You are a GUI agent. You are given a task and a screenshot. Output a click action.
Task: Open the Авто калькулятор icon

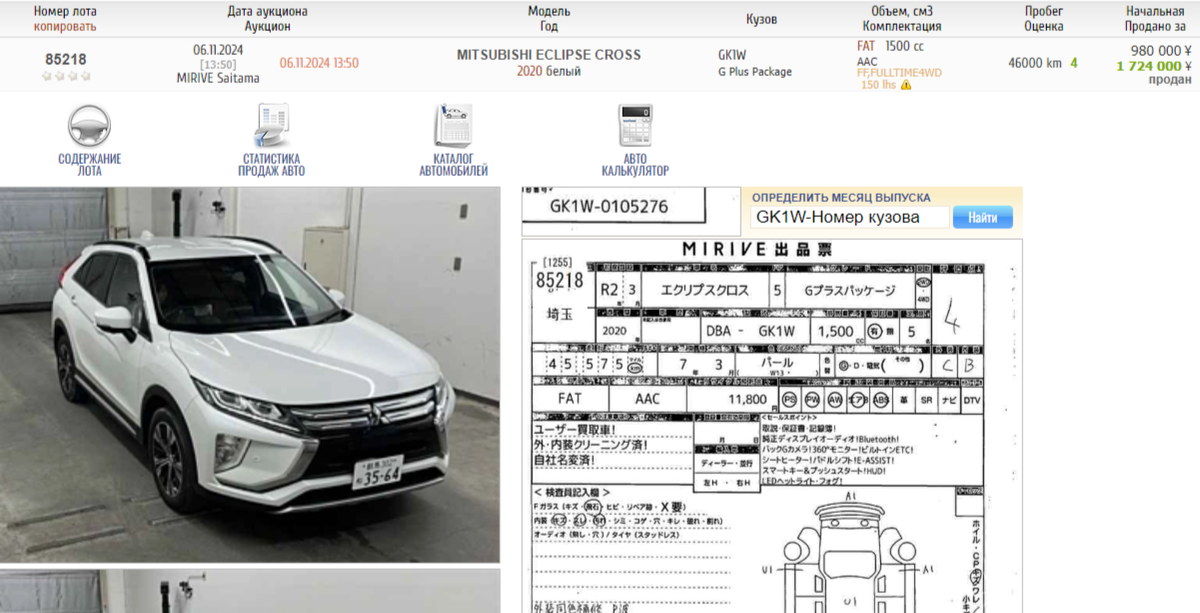[x=635, y=127]
